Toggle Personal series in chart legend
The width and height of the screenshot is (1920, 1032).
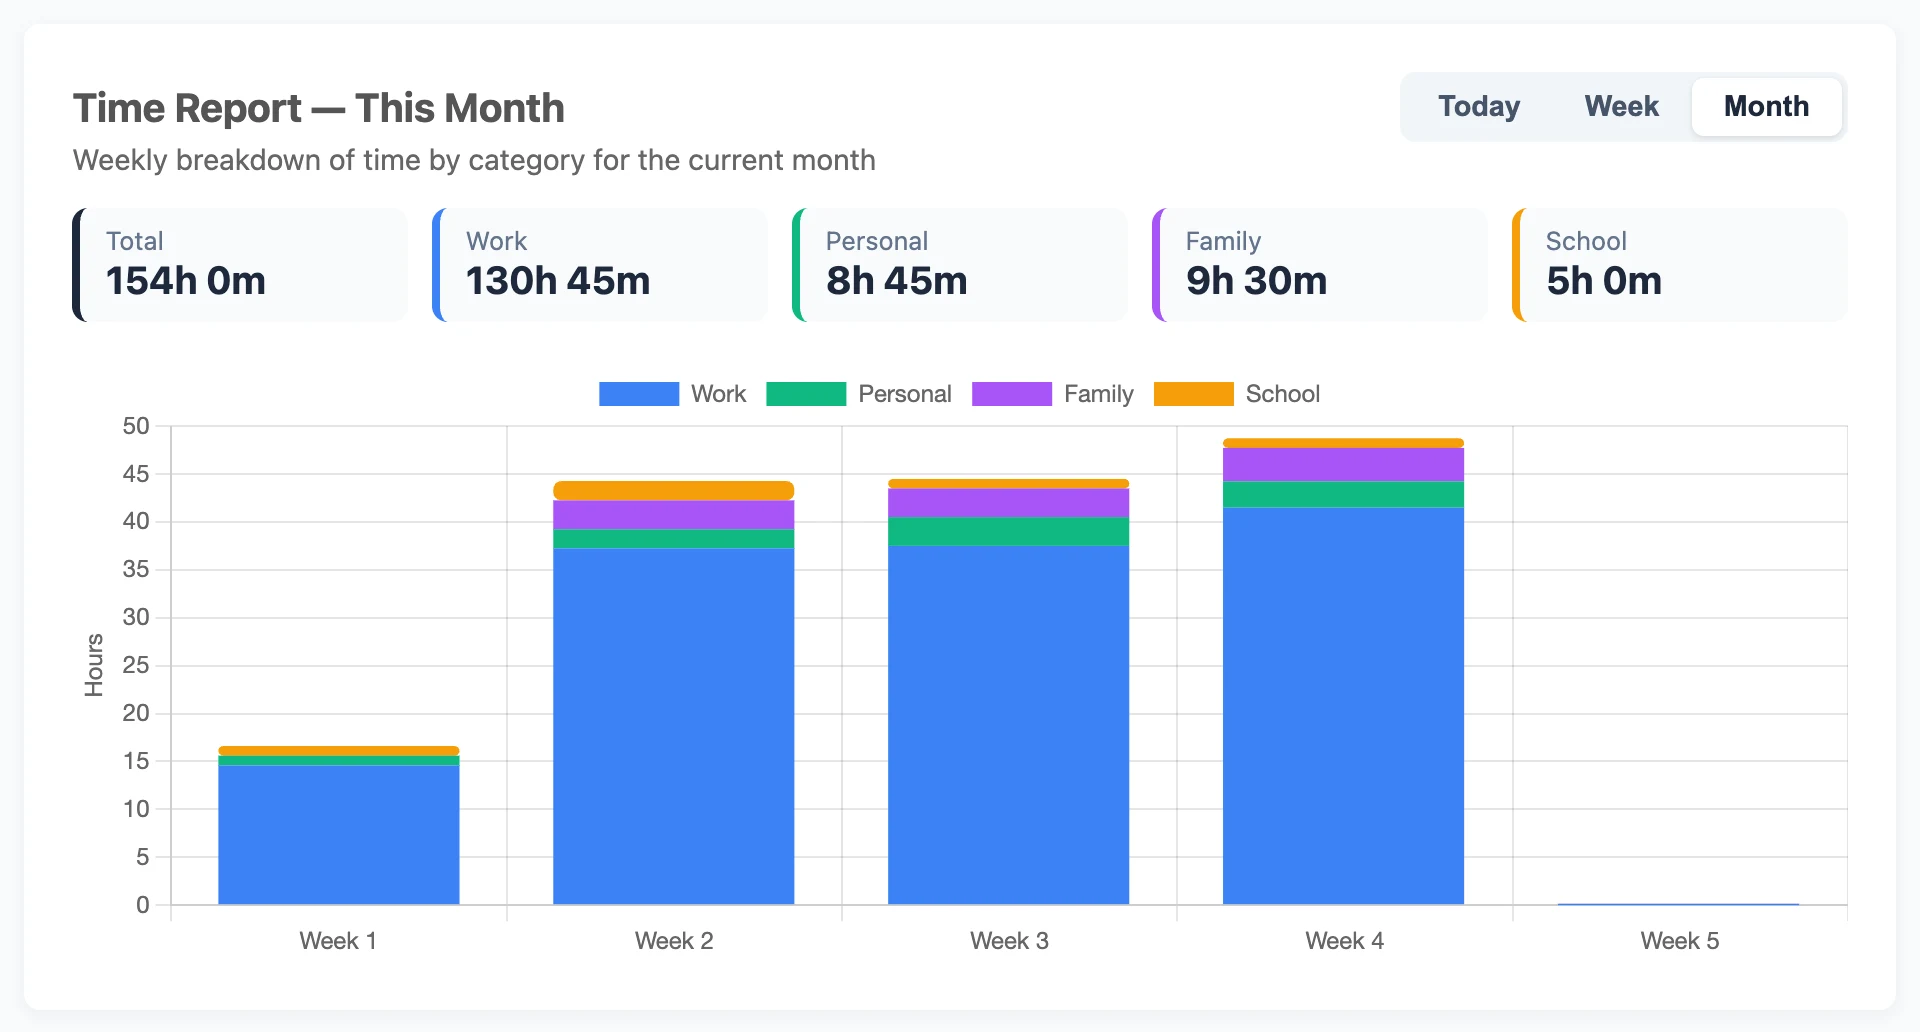(858, 394)
